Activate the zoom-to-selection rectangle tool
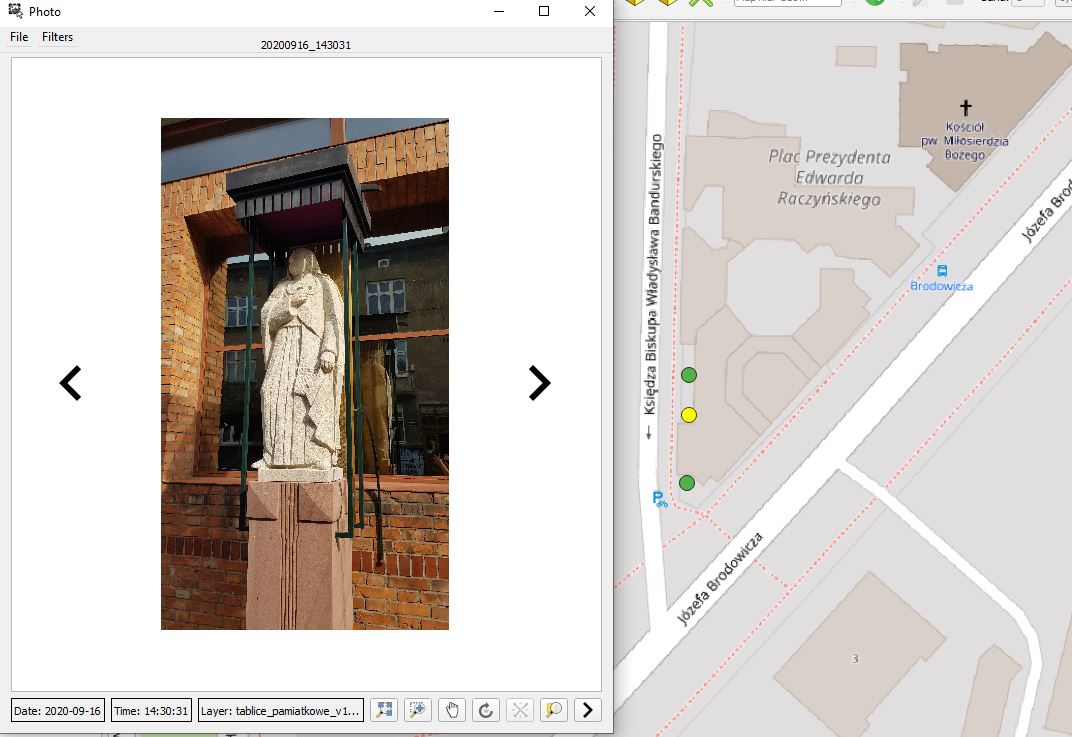The image size is (1072, 737). click(x=418, y=710)
